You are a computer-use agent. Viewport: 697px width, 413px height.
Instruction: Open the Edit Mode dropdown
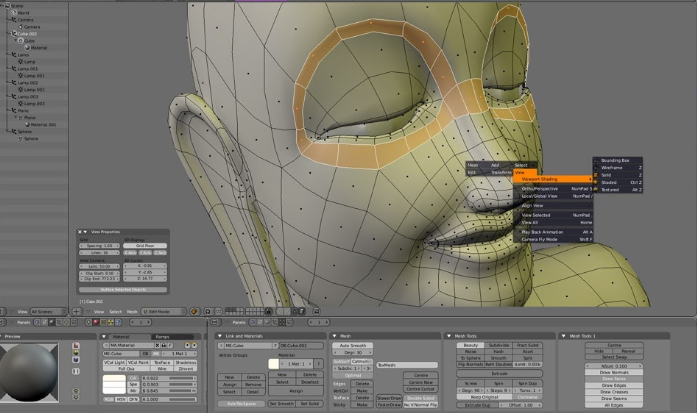pyautogui.click(x=163, y=312)
